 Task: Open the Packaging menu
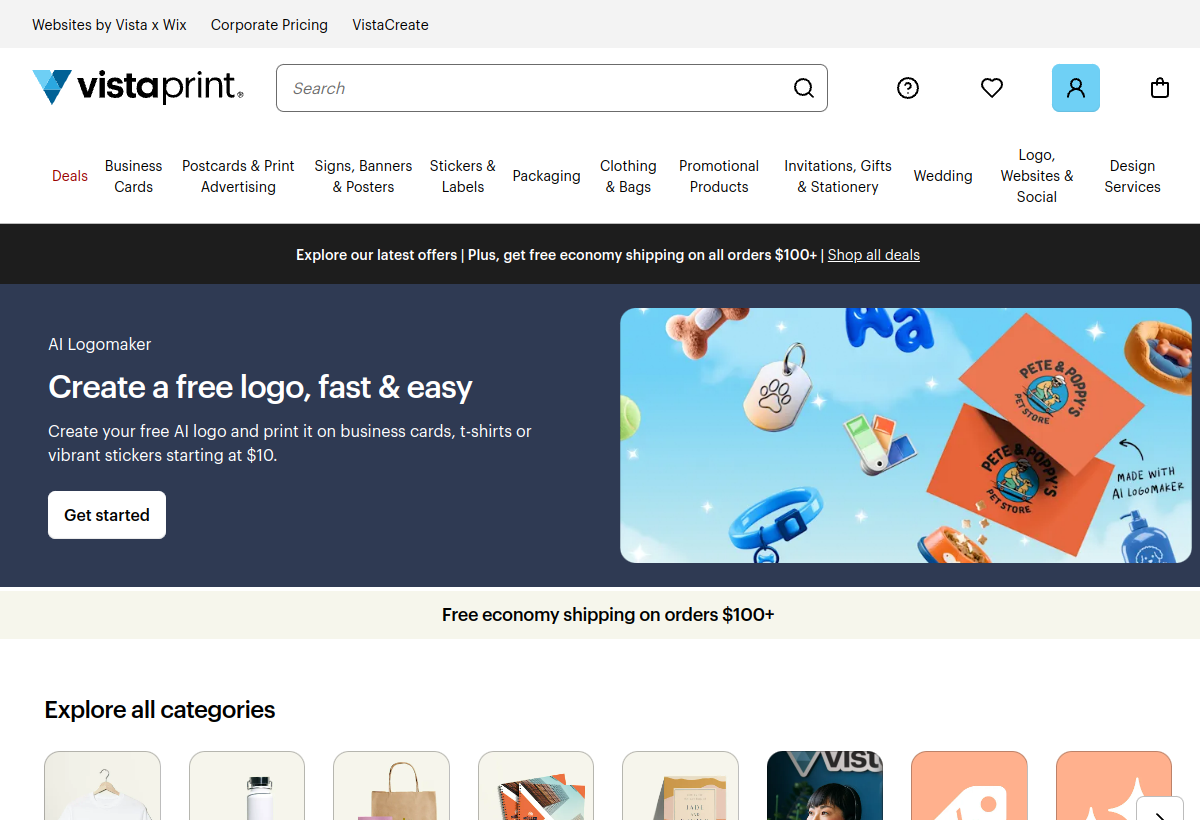coord(546,176)
